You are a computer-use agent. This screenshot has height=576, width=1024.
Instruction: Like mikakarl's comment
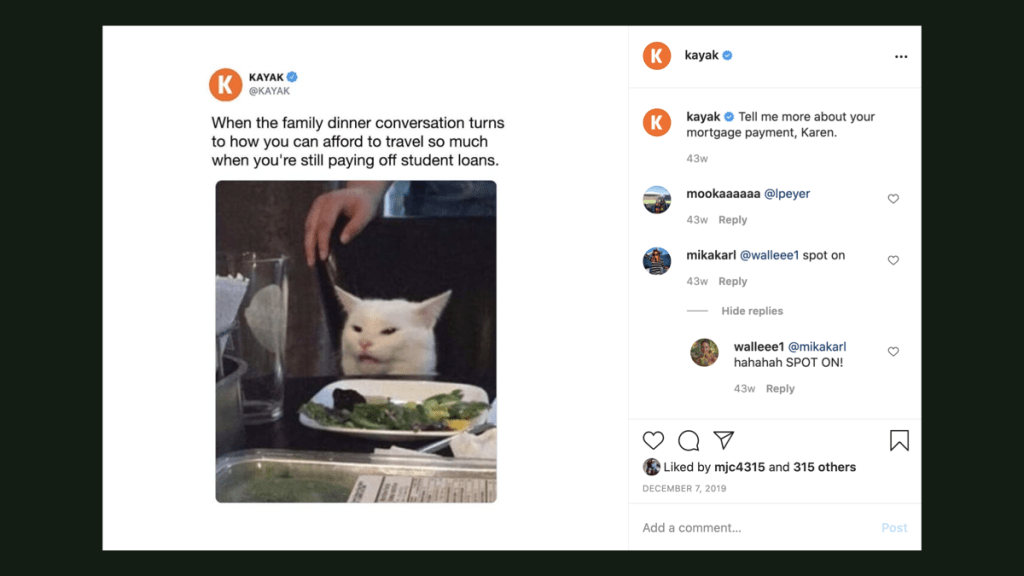tap(893, 260)
